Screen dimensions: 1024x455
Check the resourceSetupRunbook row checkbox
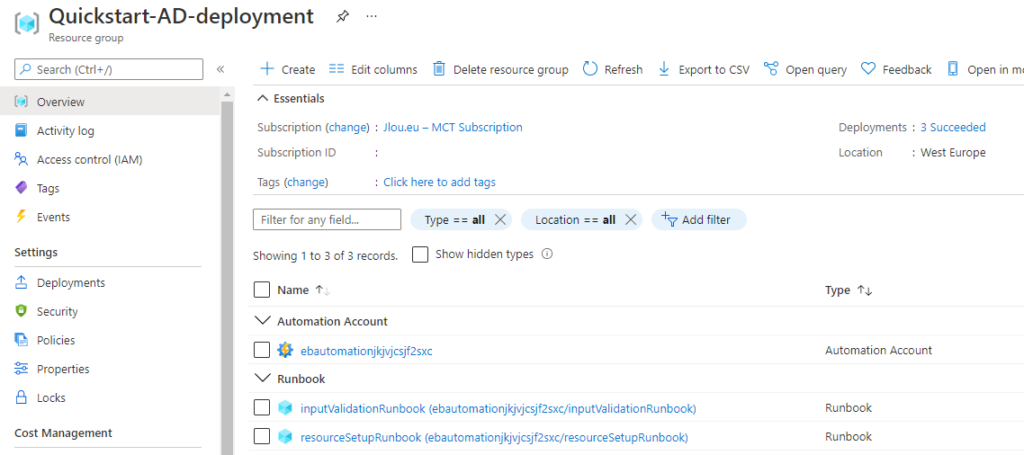click(x=261, y=436)
